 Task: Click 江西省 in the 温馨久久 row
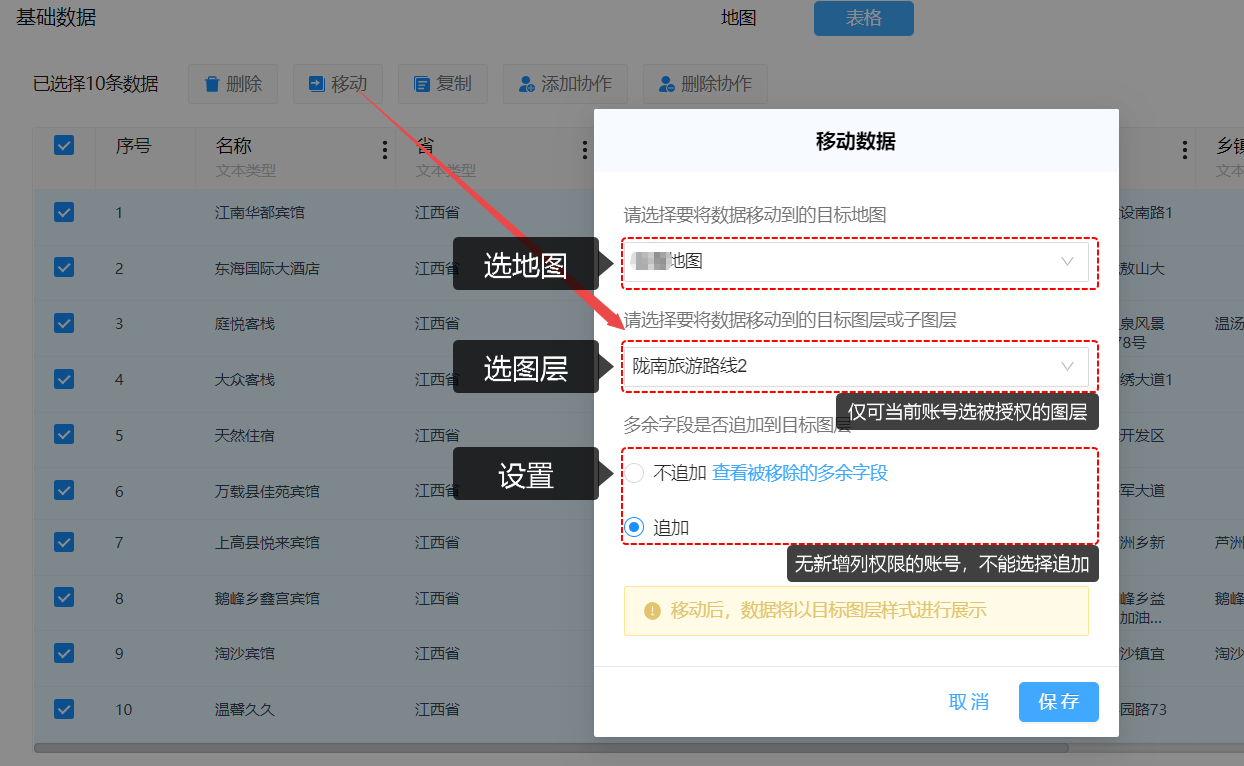click(x=437, y=709)
